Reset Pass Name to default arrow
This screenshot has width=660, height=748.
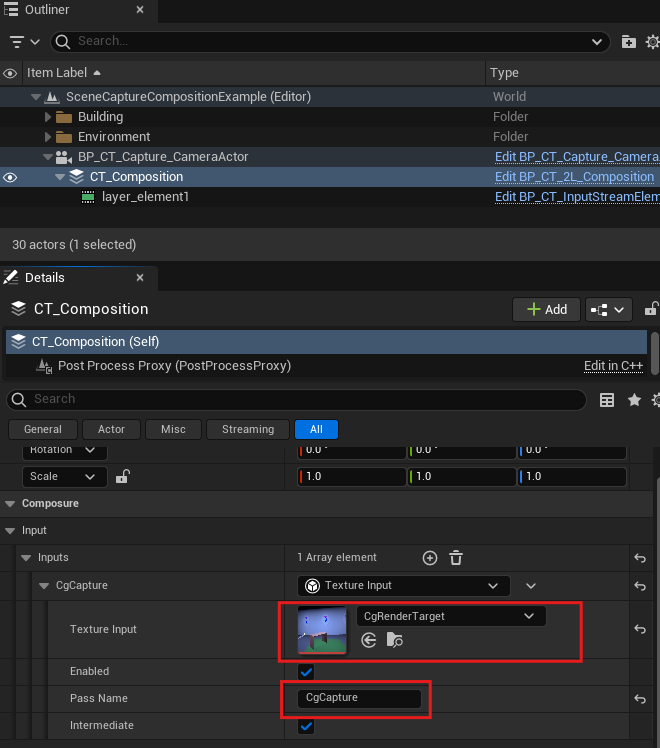click(x=640, y=698)
